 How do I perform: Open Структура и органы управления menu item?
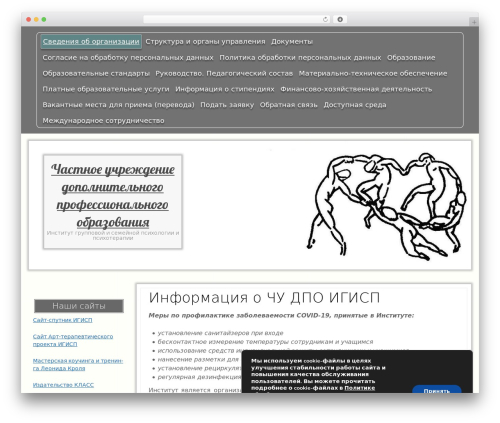coord(205,42)
